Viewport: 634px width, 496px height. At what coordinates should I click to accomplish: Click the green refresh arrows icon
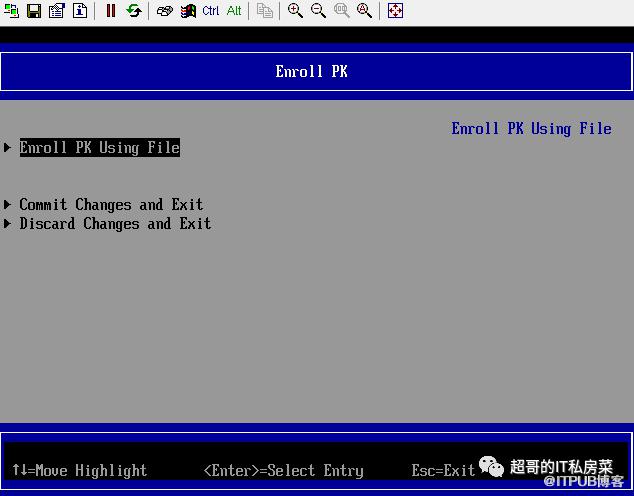133,11
